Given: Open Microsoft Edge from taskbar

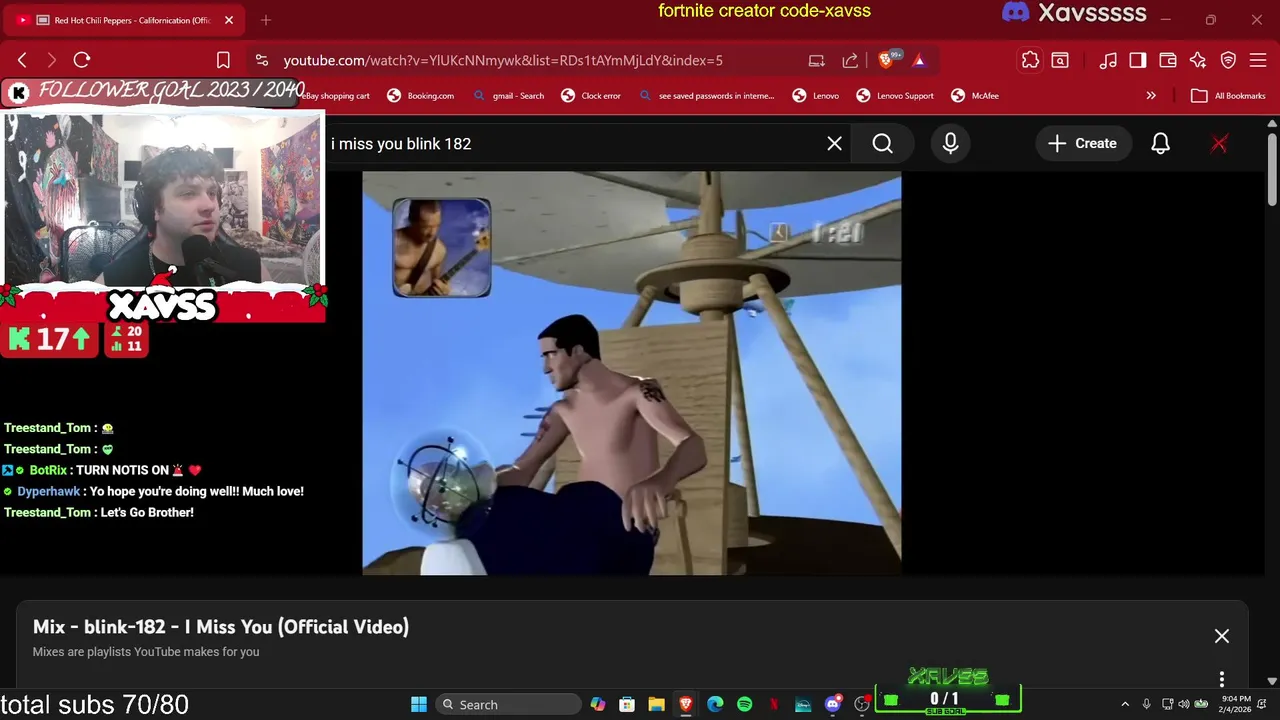Looking at the screenshot, I should pos(715,704).
